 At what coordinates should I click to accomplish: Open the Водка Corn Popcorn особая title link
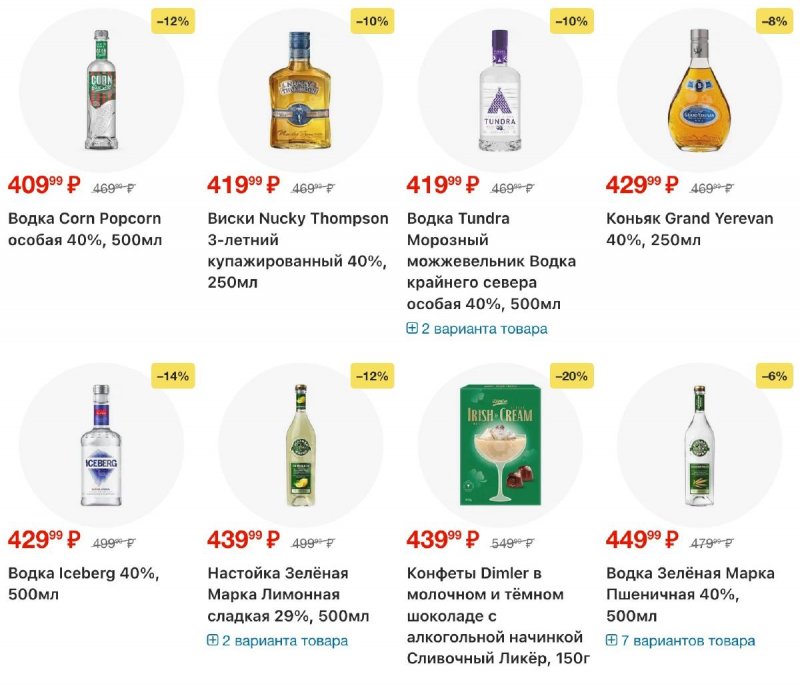(85, 229)
